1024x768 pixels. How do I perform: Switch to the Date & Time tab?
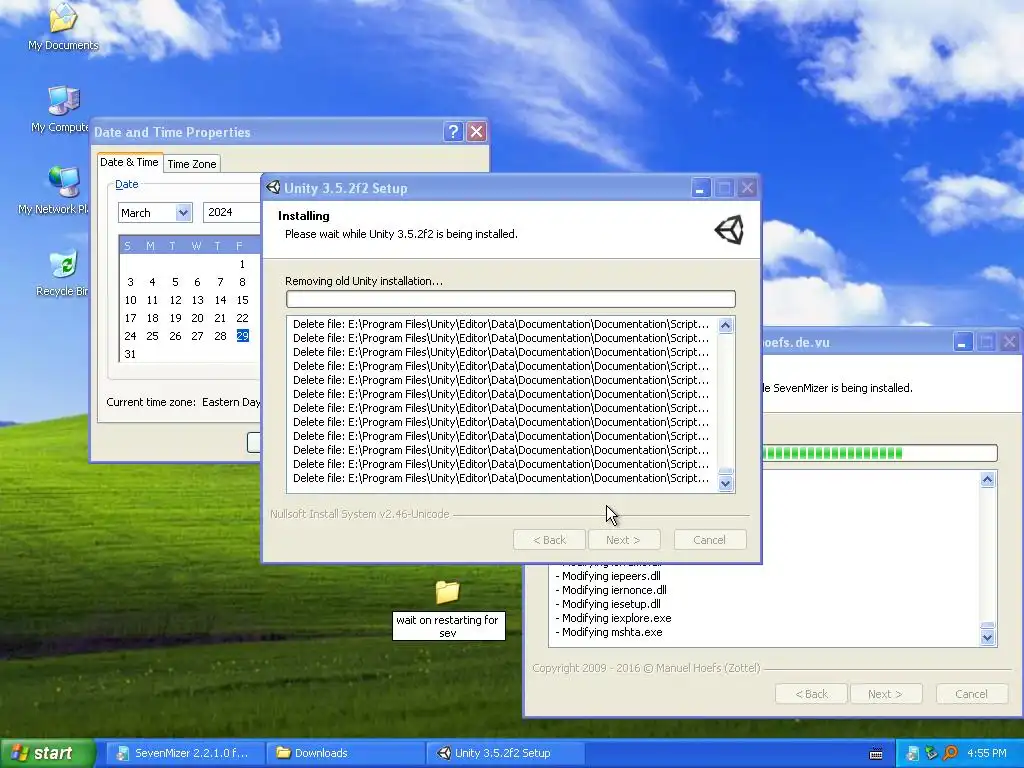coord(129,162)
